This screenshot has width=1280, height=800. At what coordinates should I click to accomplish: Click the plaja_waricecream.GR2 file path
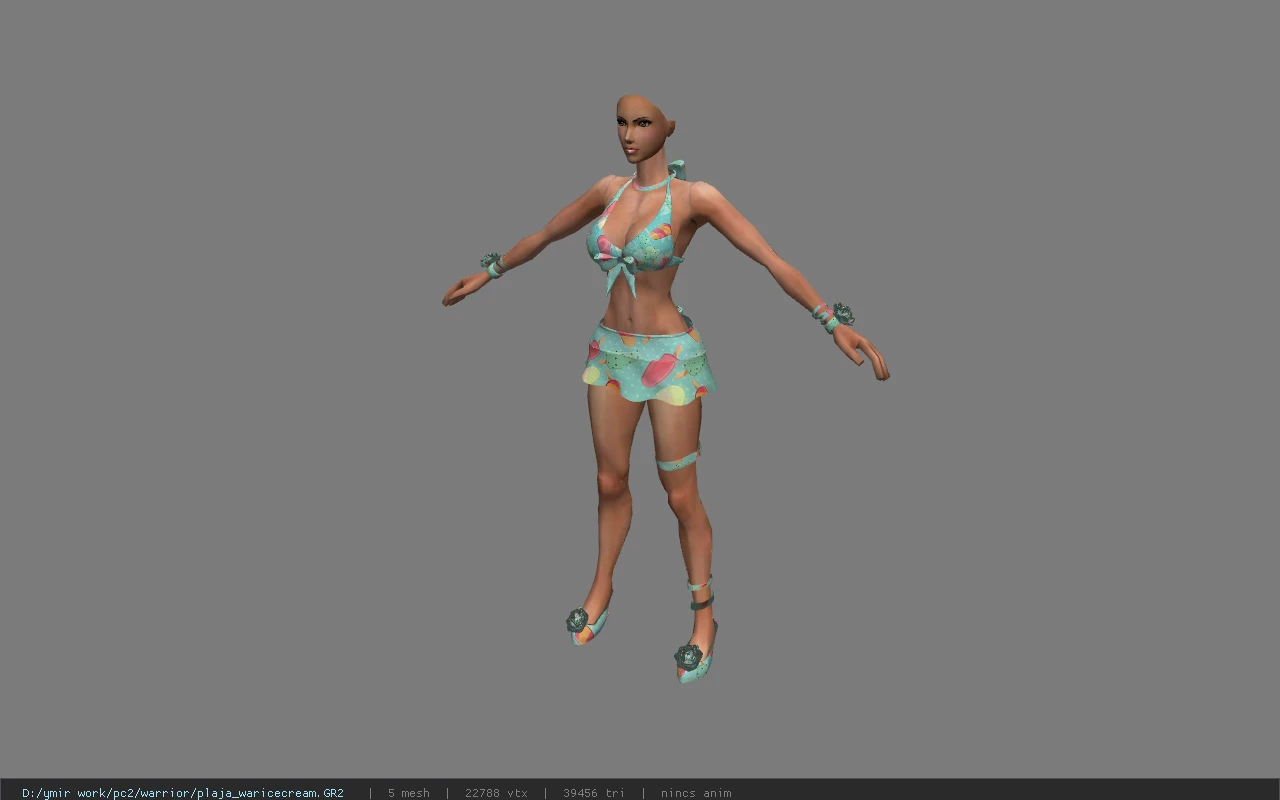(183, 793)
